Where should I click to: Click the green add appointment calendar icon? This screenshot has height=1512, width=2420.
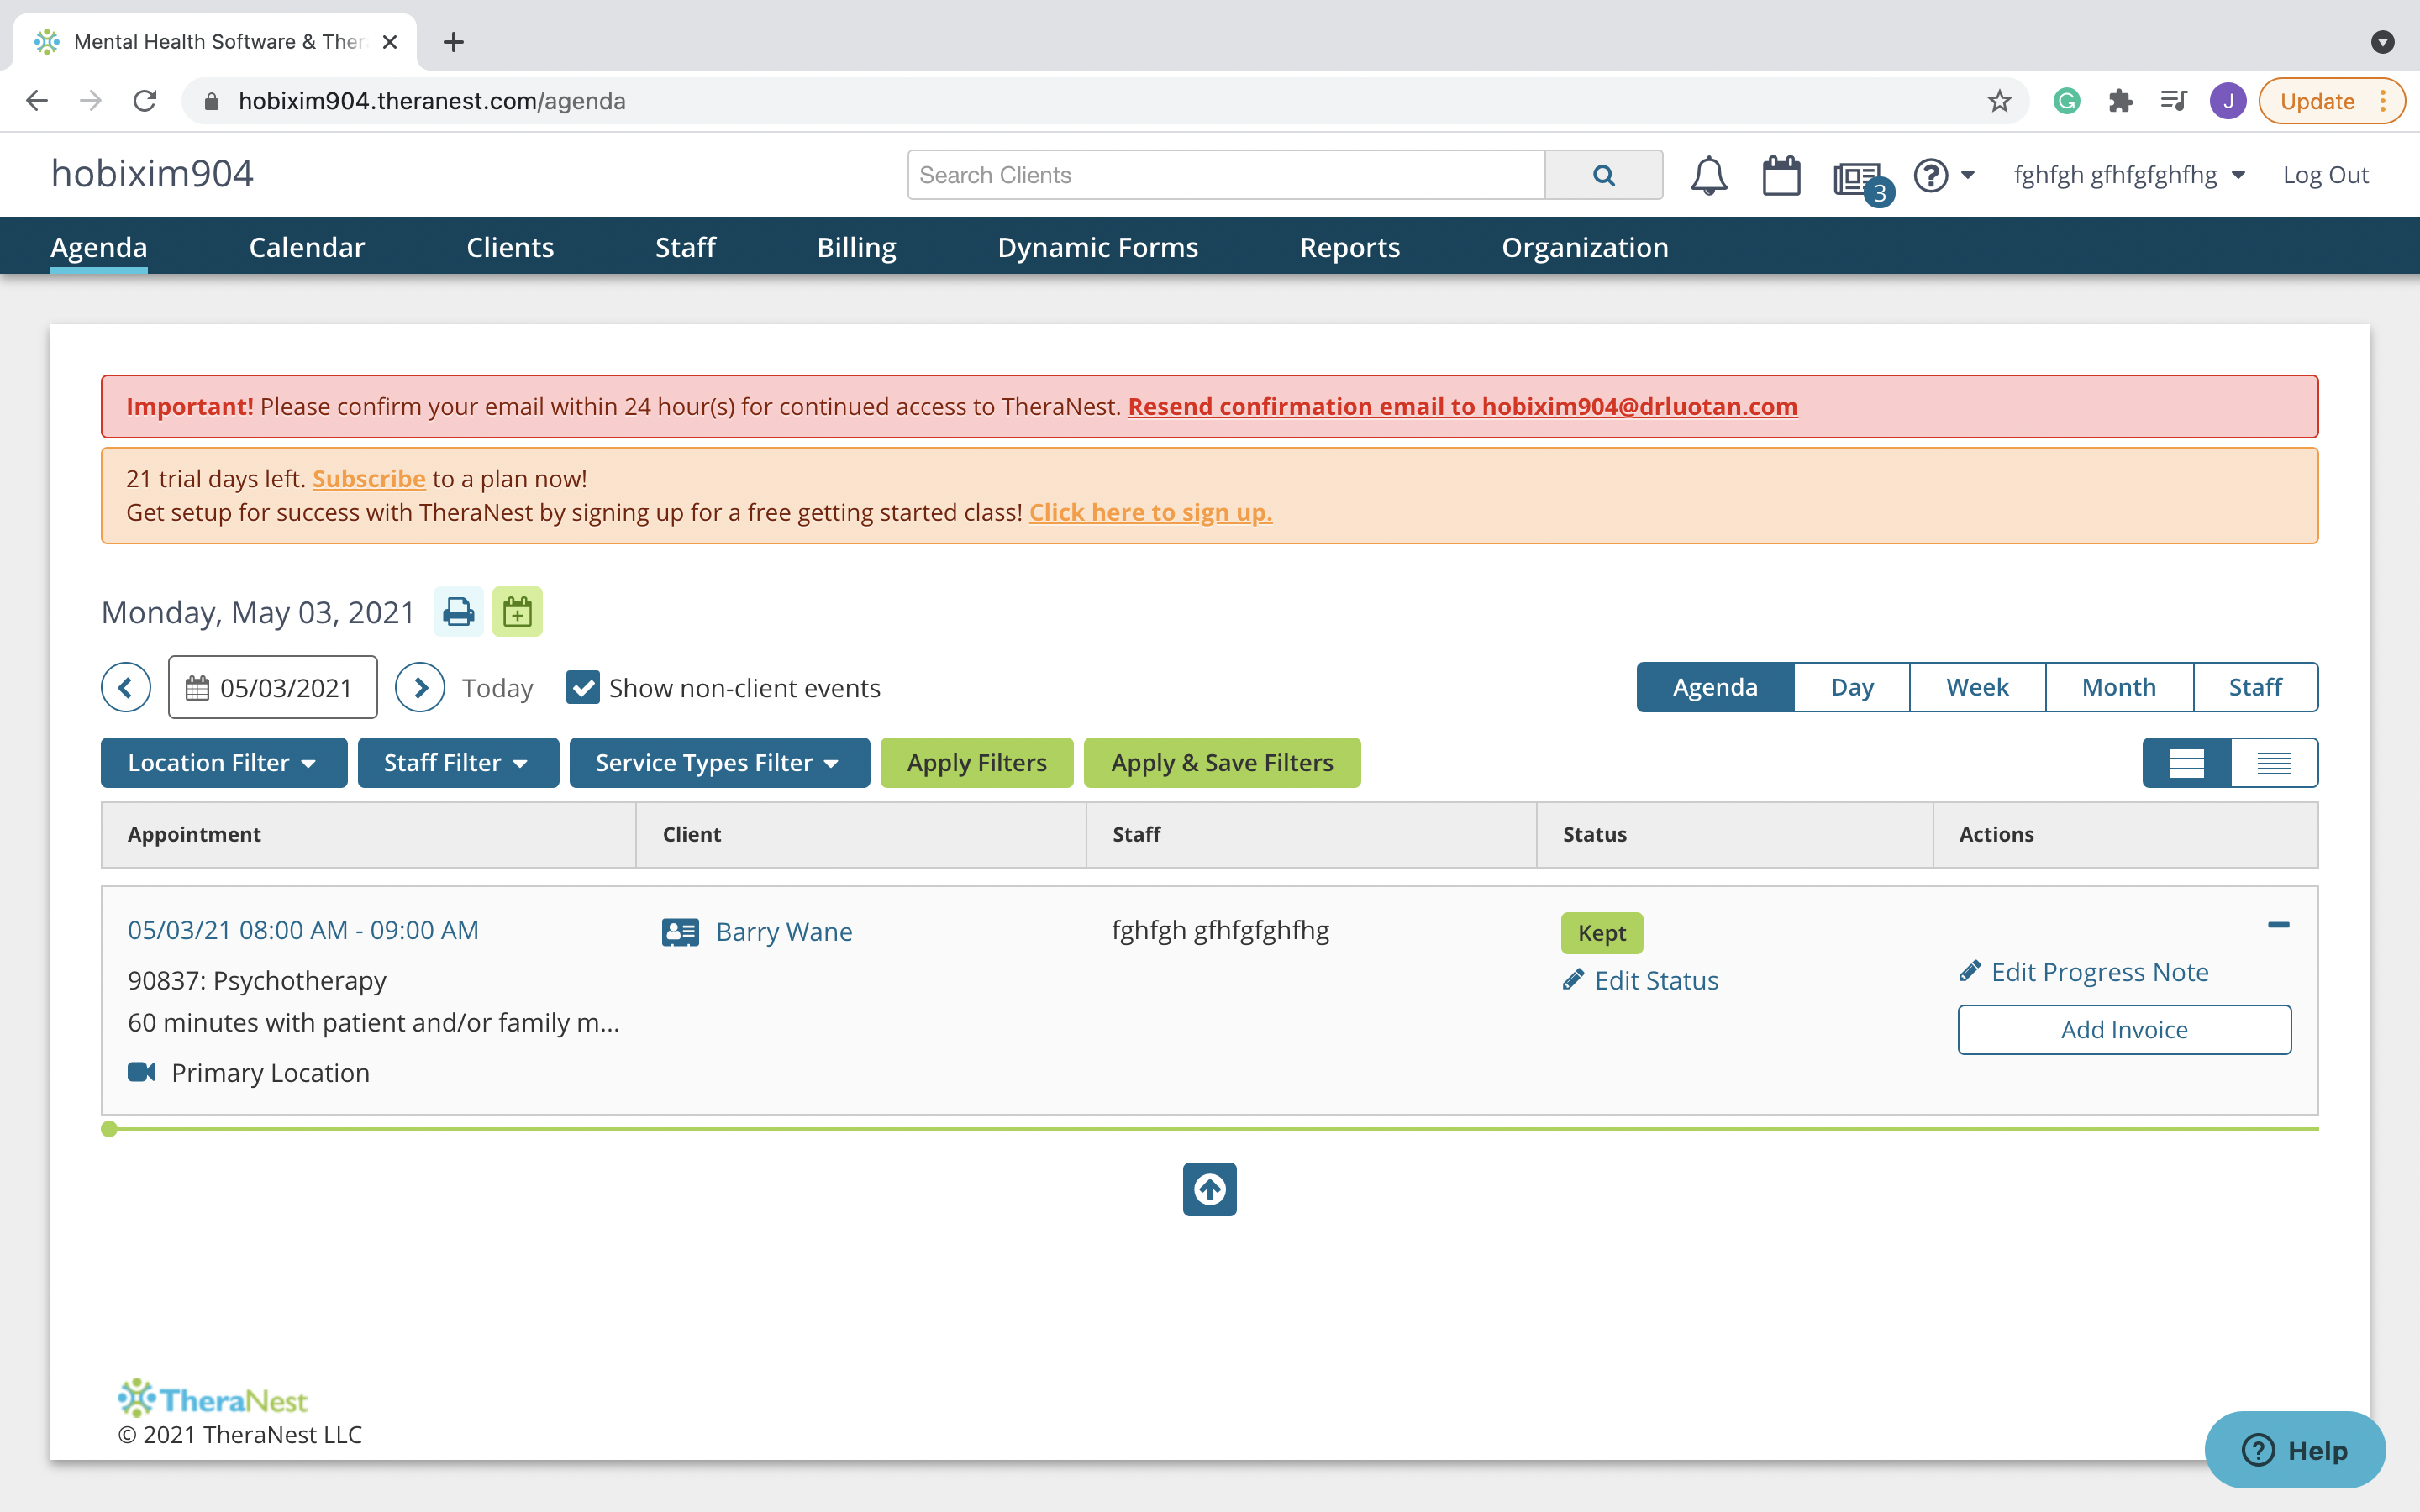pyautogui.click(x=517, y=611)
